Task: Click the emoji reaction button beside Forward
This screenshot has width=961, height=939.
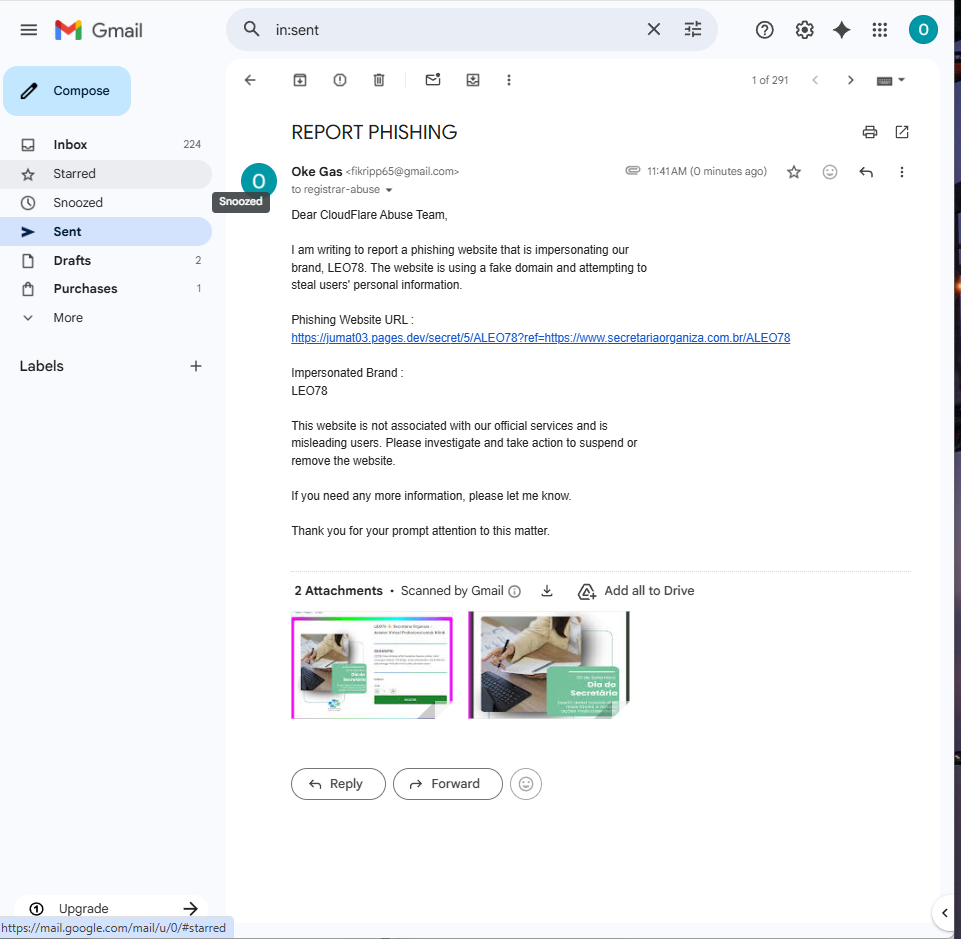Action: pyautogui.click(x=526, y=784)
